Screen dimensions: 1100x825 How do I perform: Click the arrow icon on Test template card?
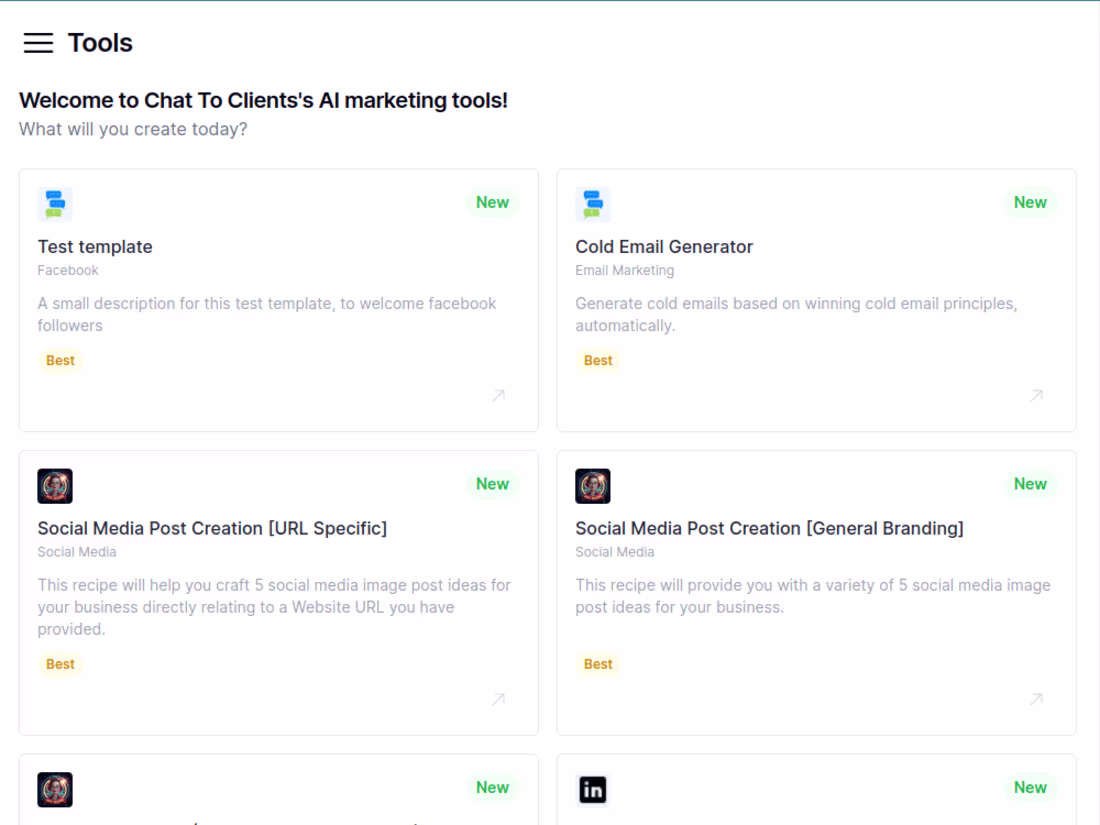pos(497,396)
